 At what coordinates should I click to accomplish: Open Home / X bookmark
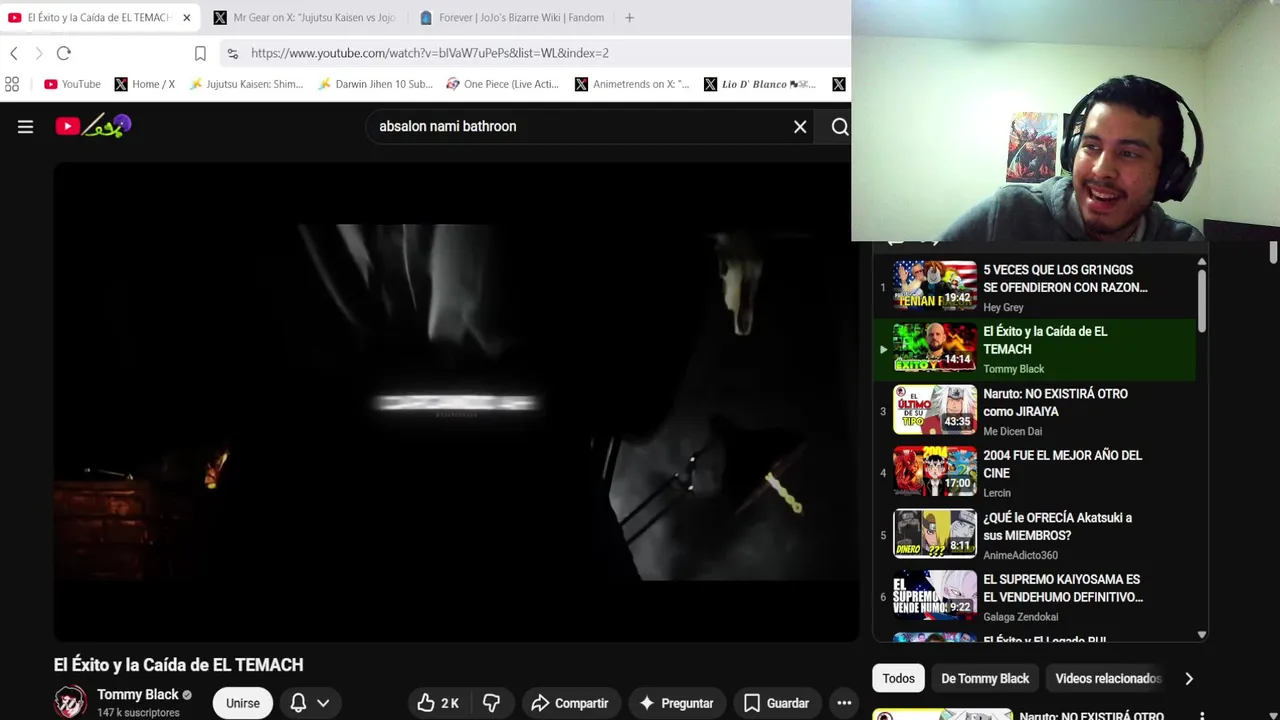tap(145, 84)
